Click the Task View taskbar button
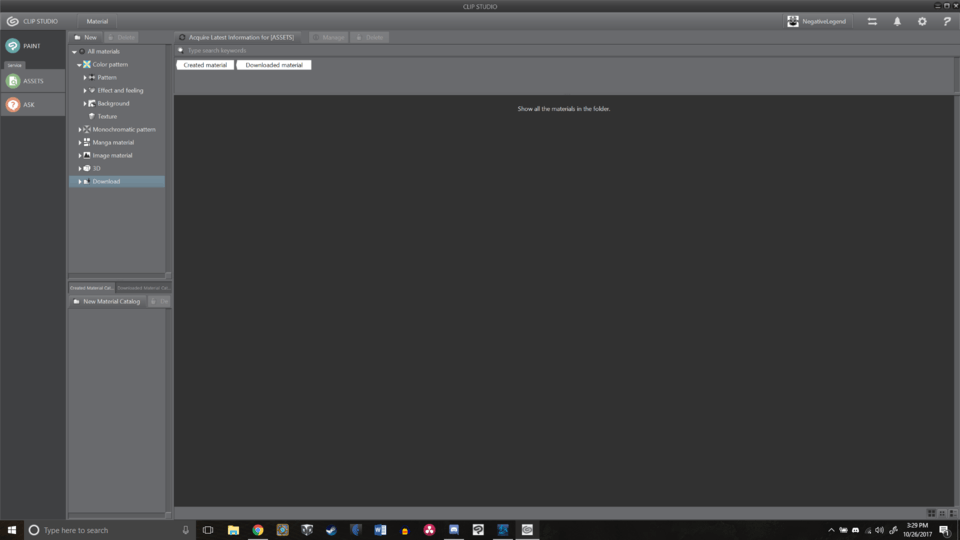The image size is (960, 540). 208,530
